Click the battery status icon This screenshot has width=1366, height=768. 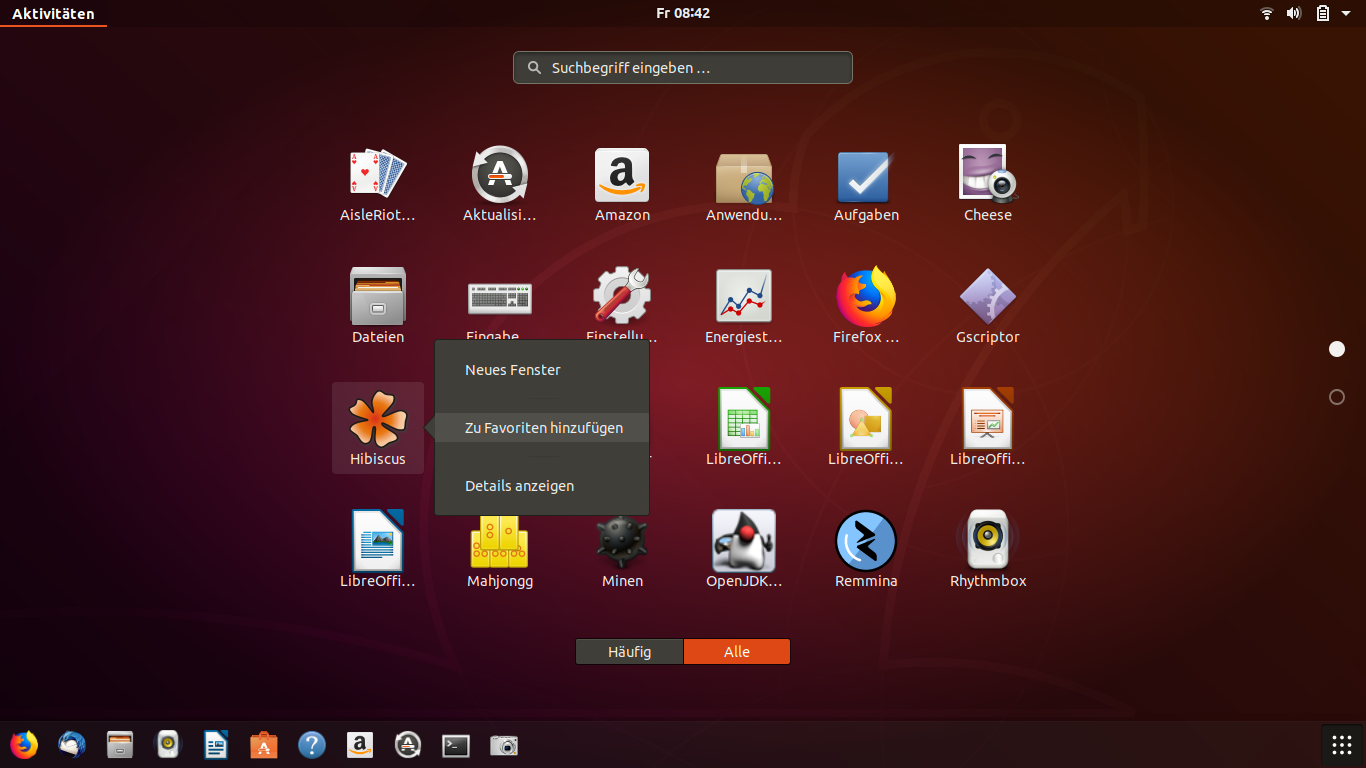[x=1323, y=13]
